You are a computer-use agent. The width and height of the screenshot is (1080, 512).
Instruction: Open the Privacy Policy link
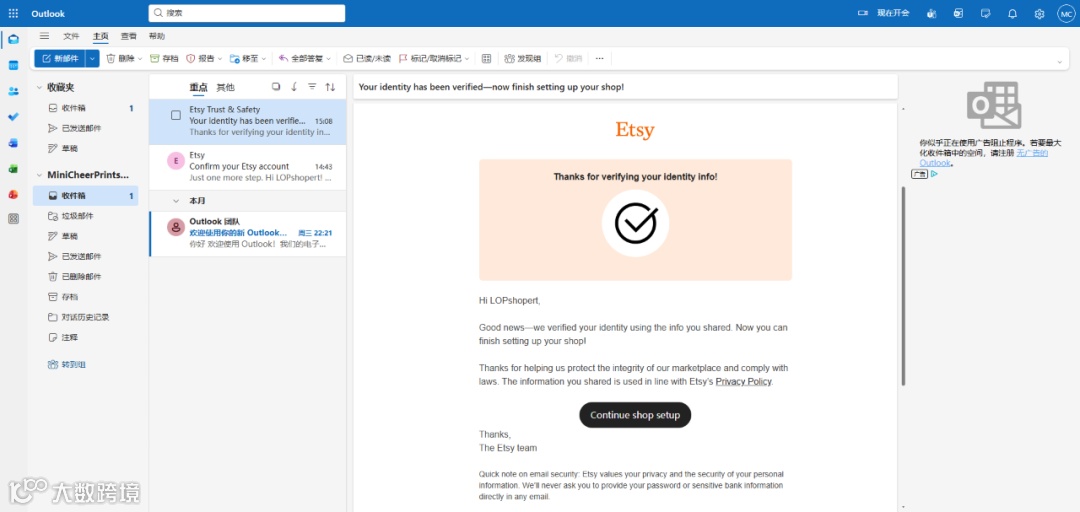[x=744, y=381]
